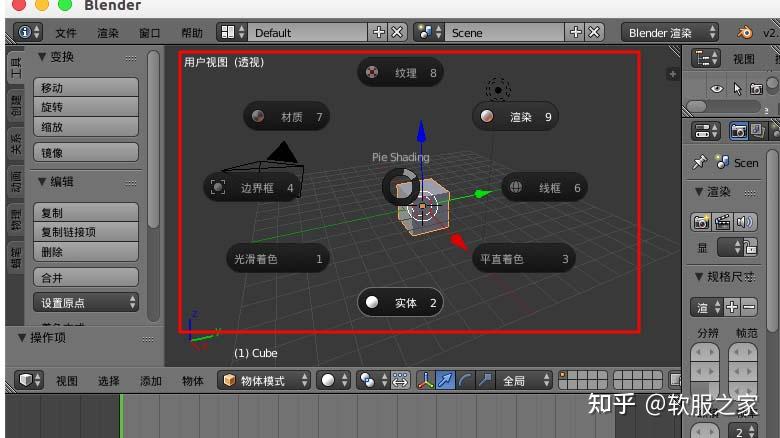This screenshot has width=780, height=438.
Task: Open the outliner editor type selector
Action: pyautogui.click(x=706, y=59)
